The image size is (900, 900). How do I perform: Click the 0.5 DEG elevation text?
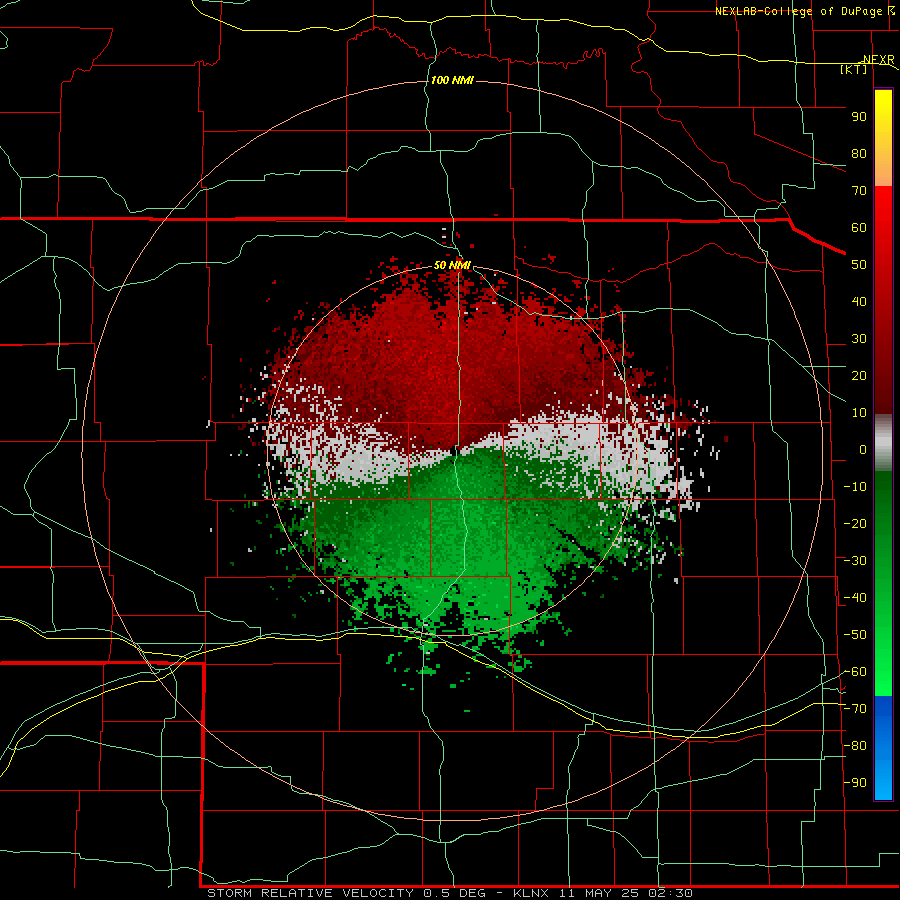454,893
